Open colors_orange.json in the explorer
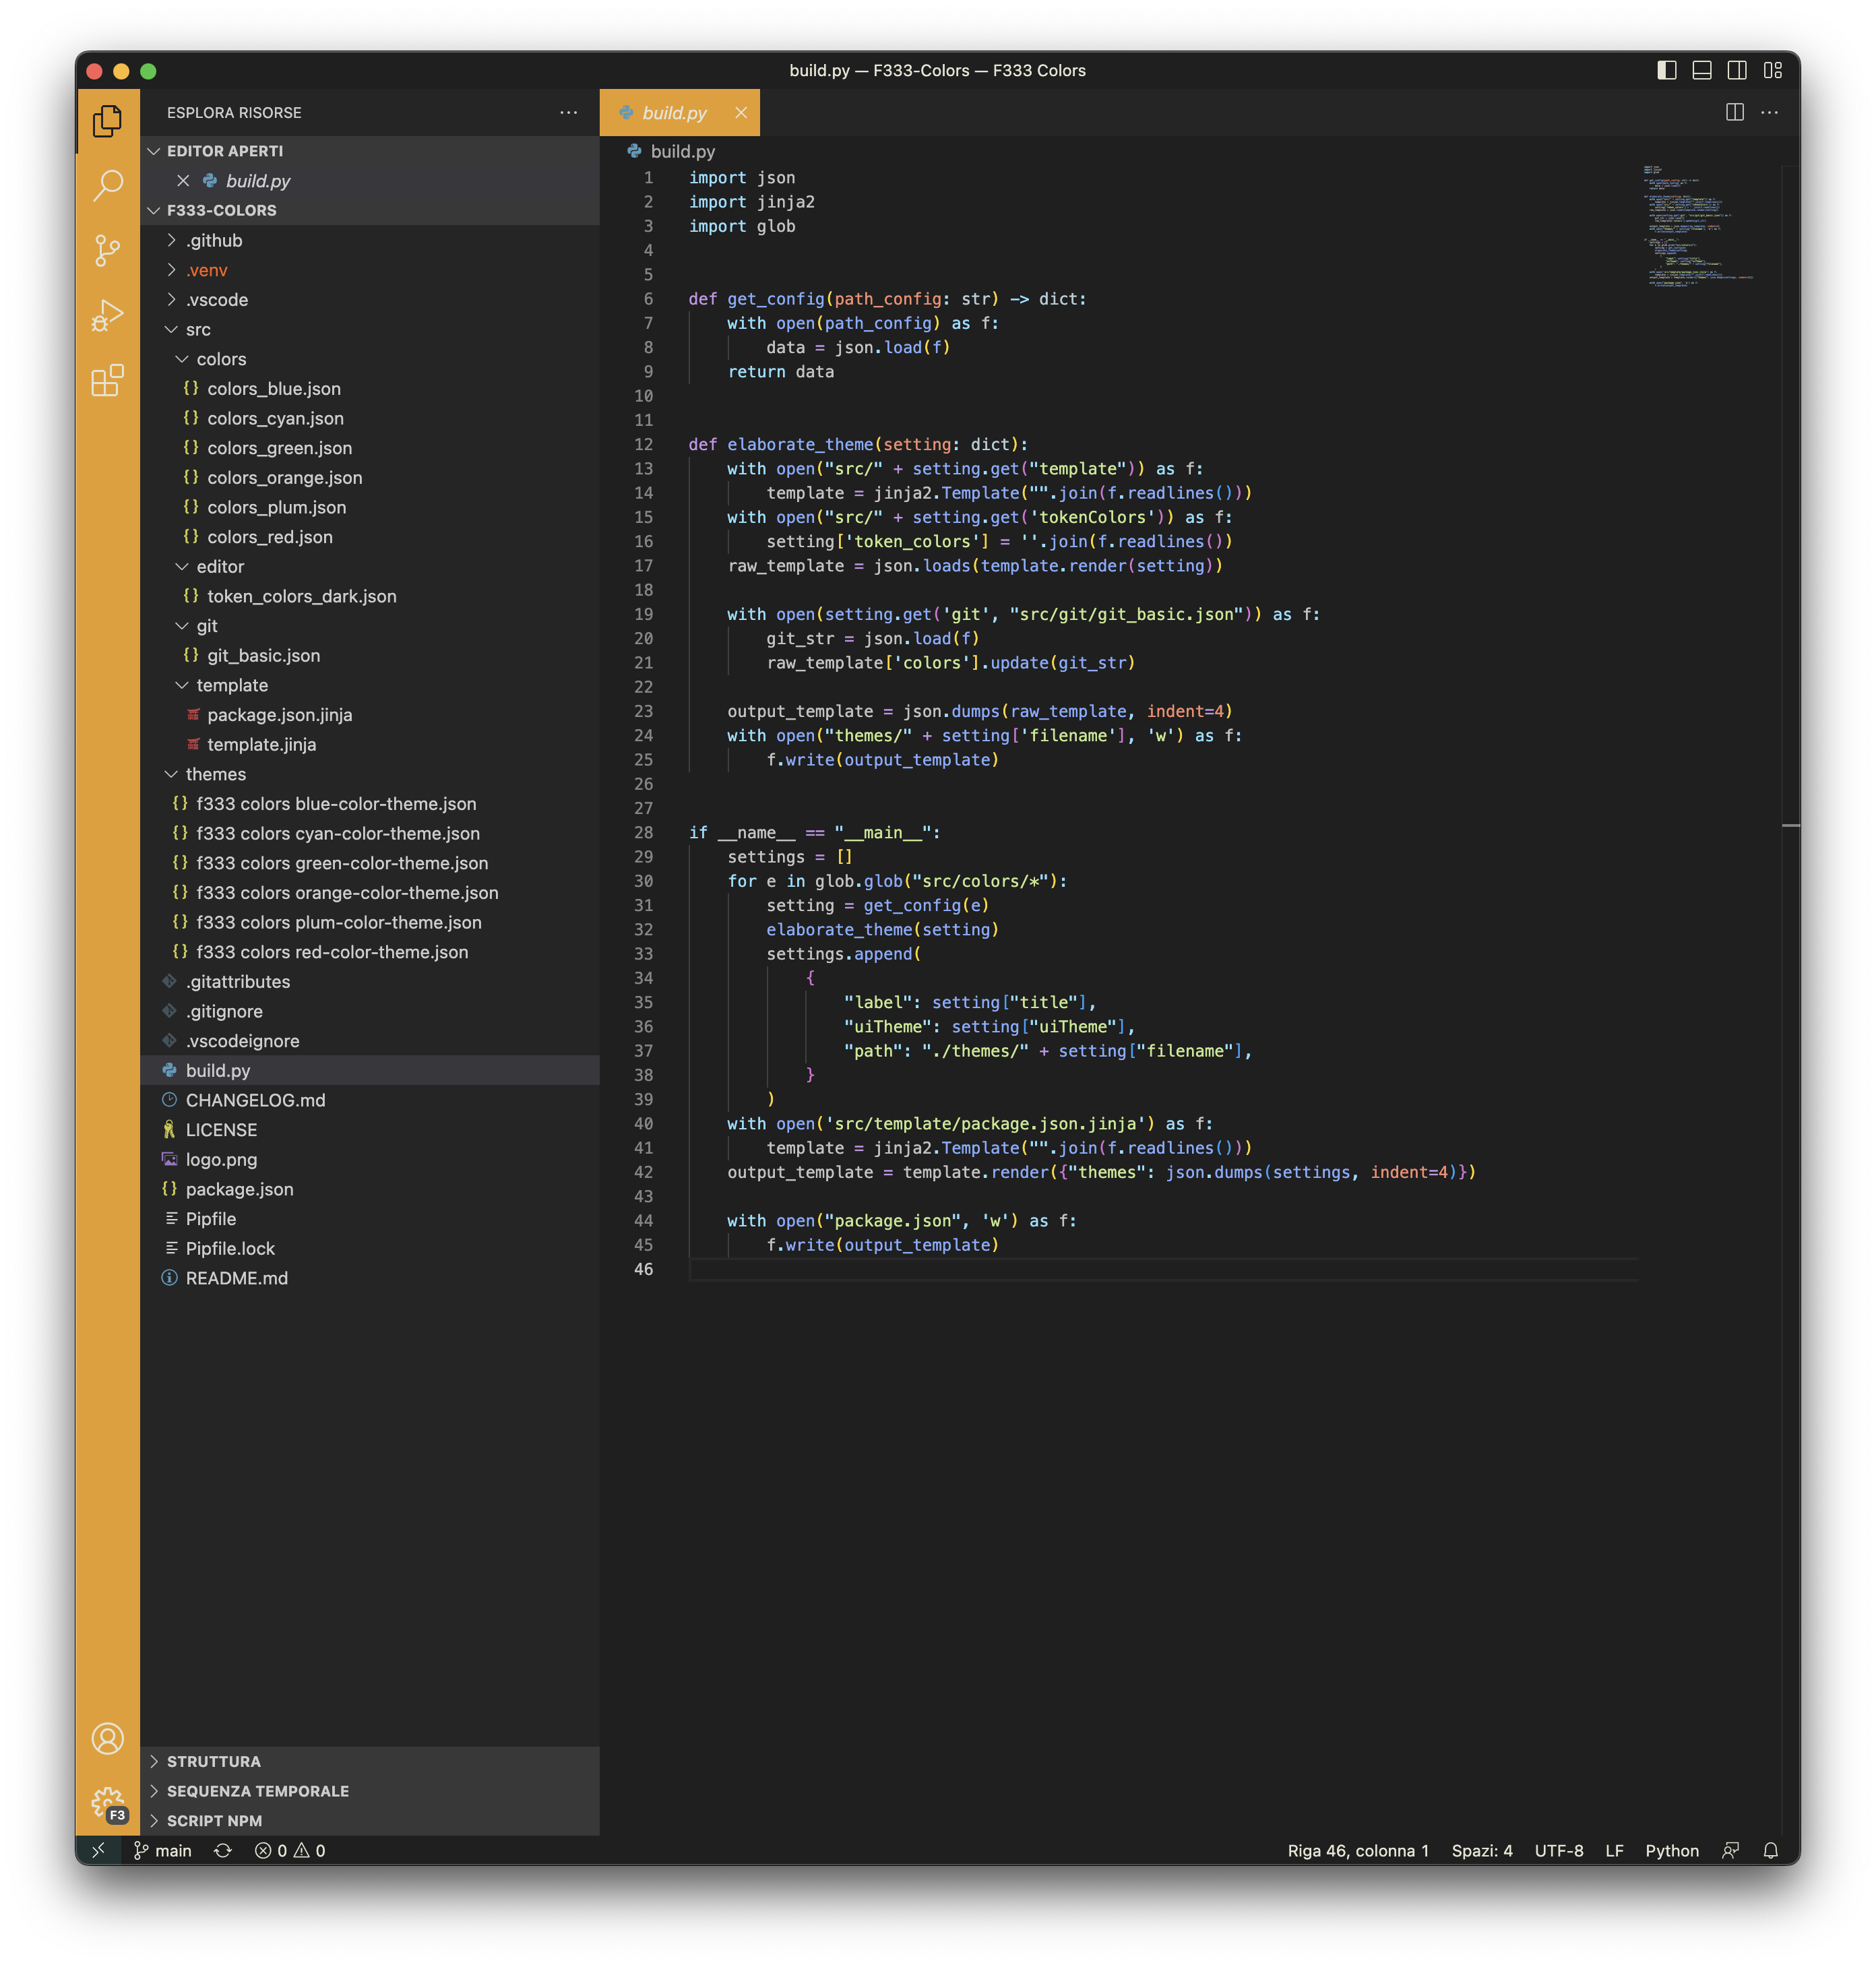Viewport: 1876px width, 1965px height. click(284, 478)
